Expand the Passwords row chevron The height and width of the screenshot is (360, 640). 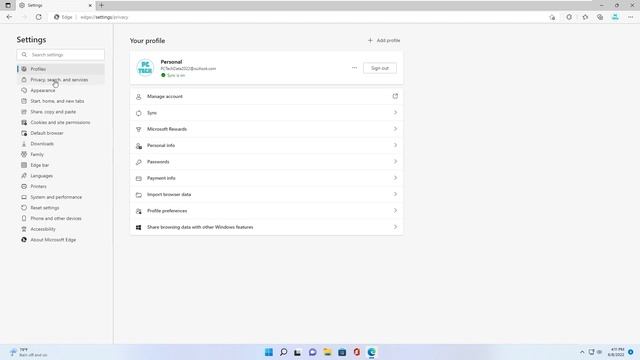coord(395,162)
